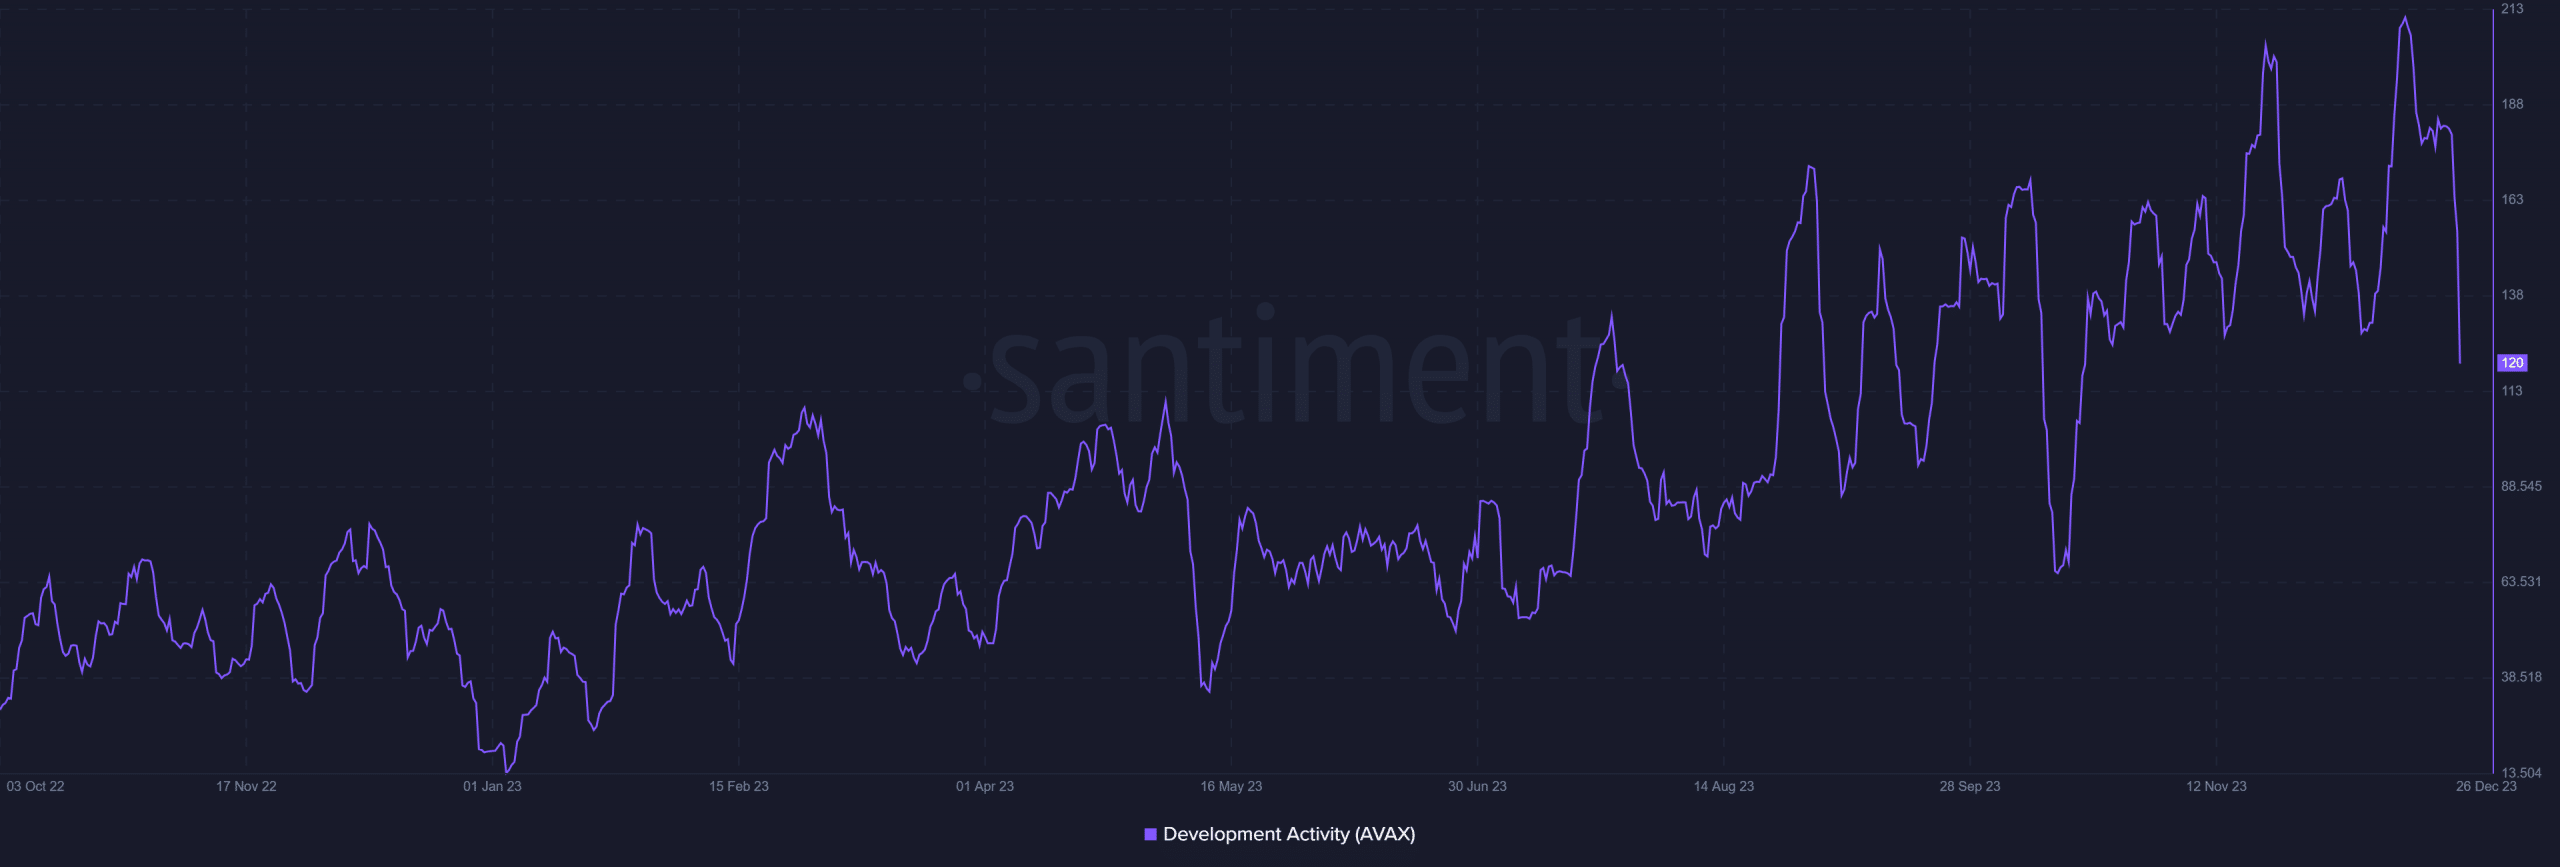
Task: Click the 13.504 y-axis value
Action: click(2521, 773)
